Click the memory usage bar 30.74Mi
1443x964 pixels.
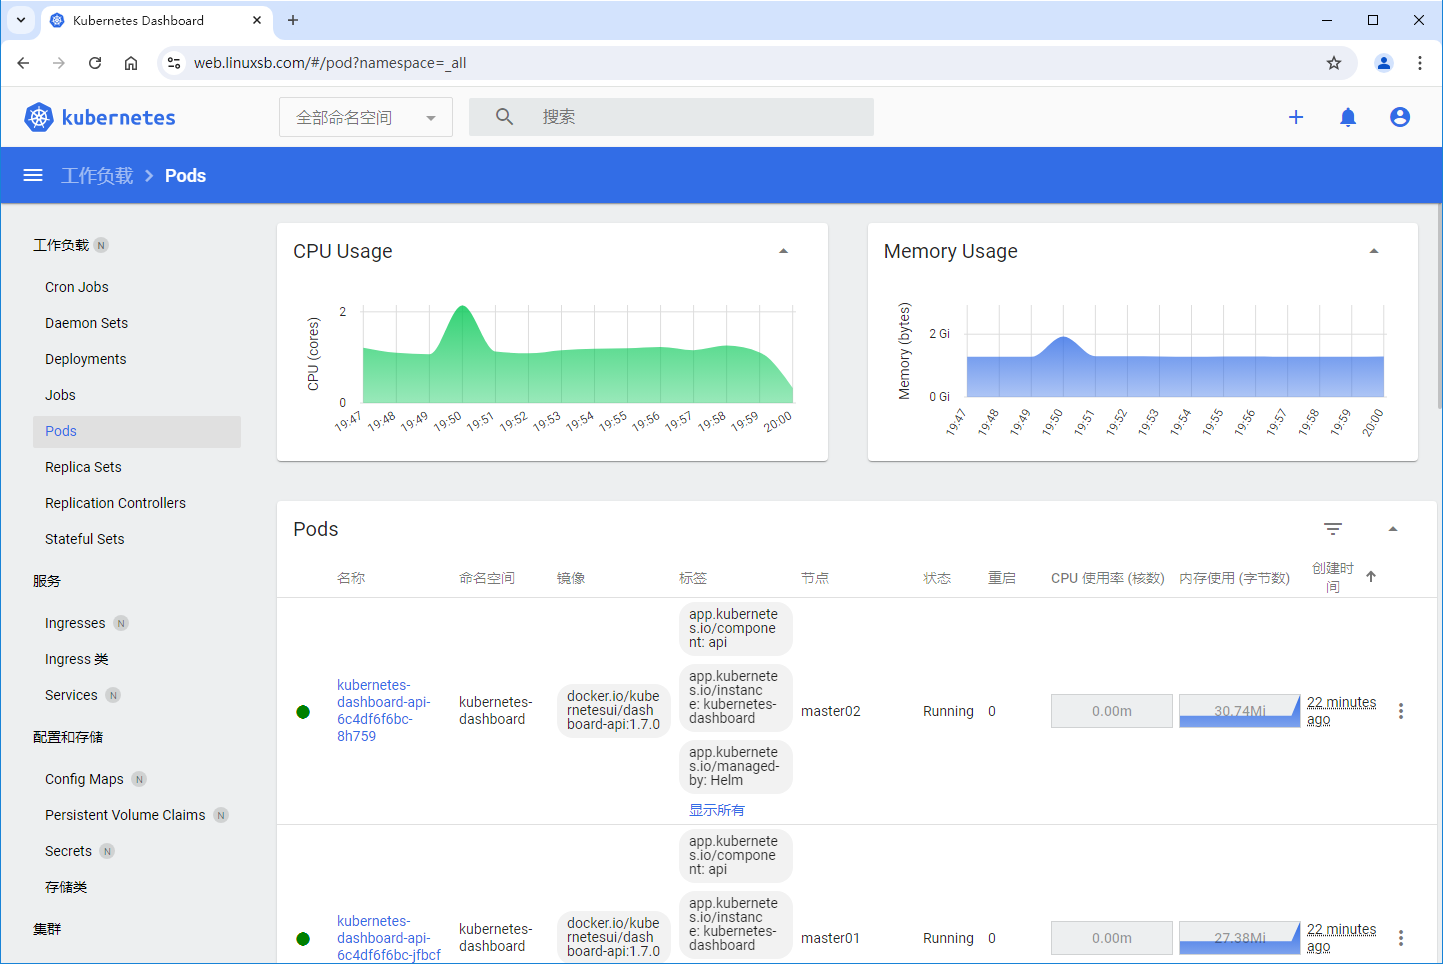(x=1239, y=711)
